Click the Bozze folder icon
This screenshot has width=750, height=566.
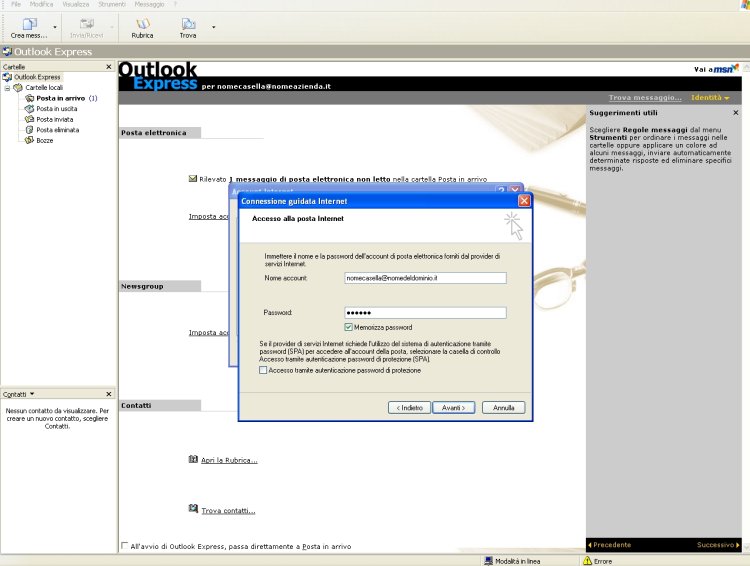pyautogui.click(x=29, y=140)
